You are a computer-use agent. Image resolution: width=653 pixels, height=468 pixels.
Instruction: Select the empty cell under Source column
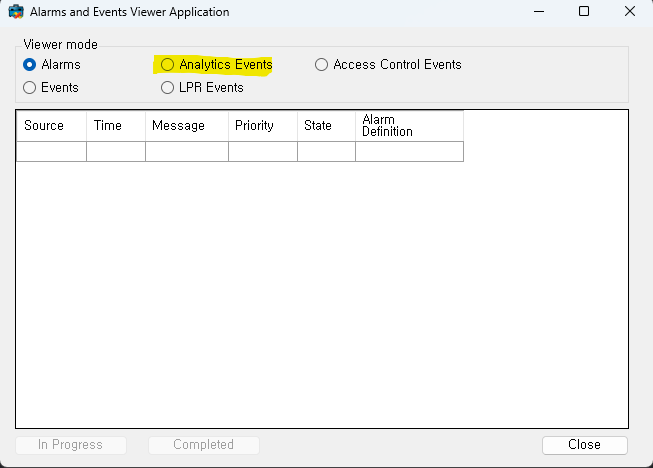click(x=51, y=151)
